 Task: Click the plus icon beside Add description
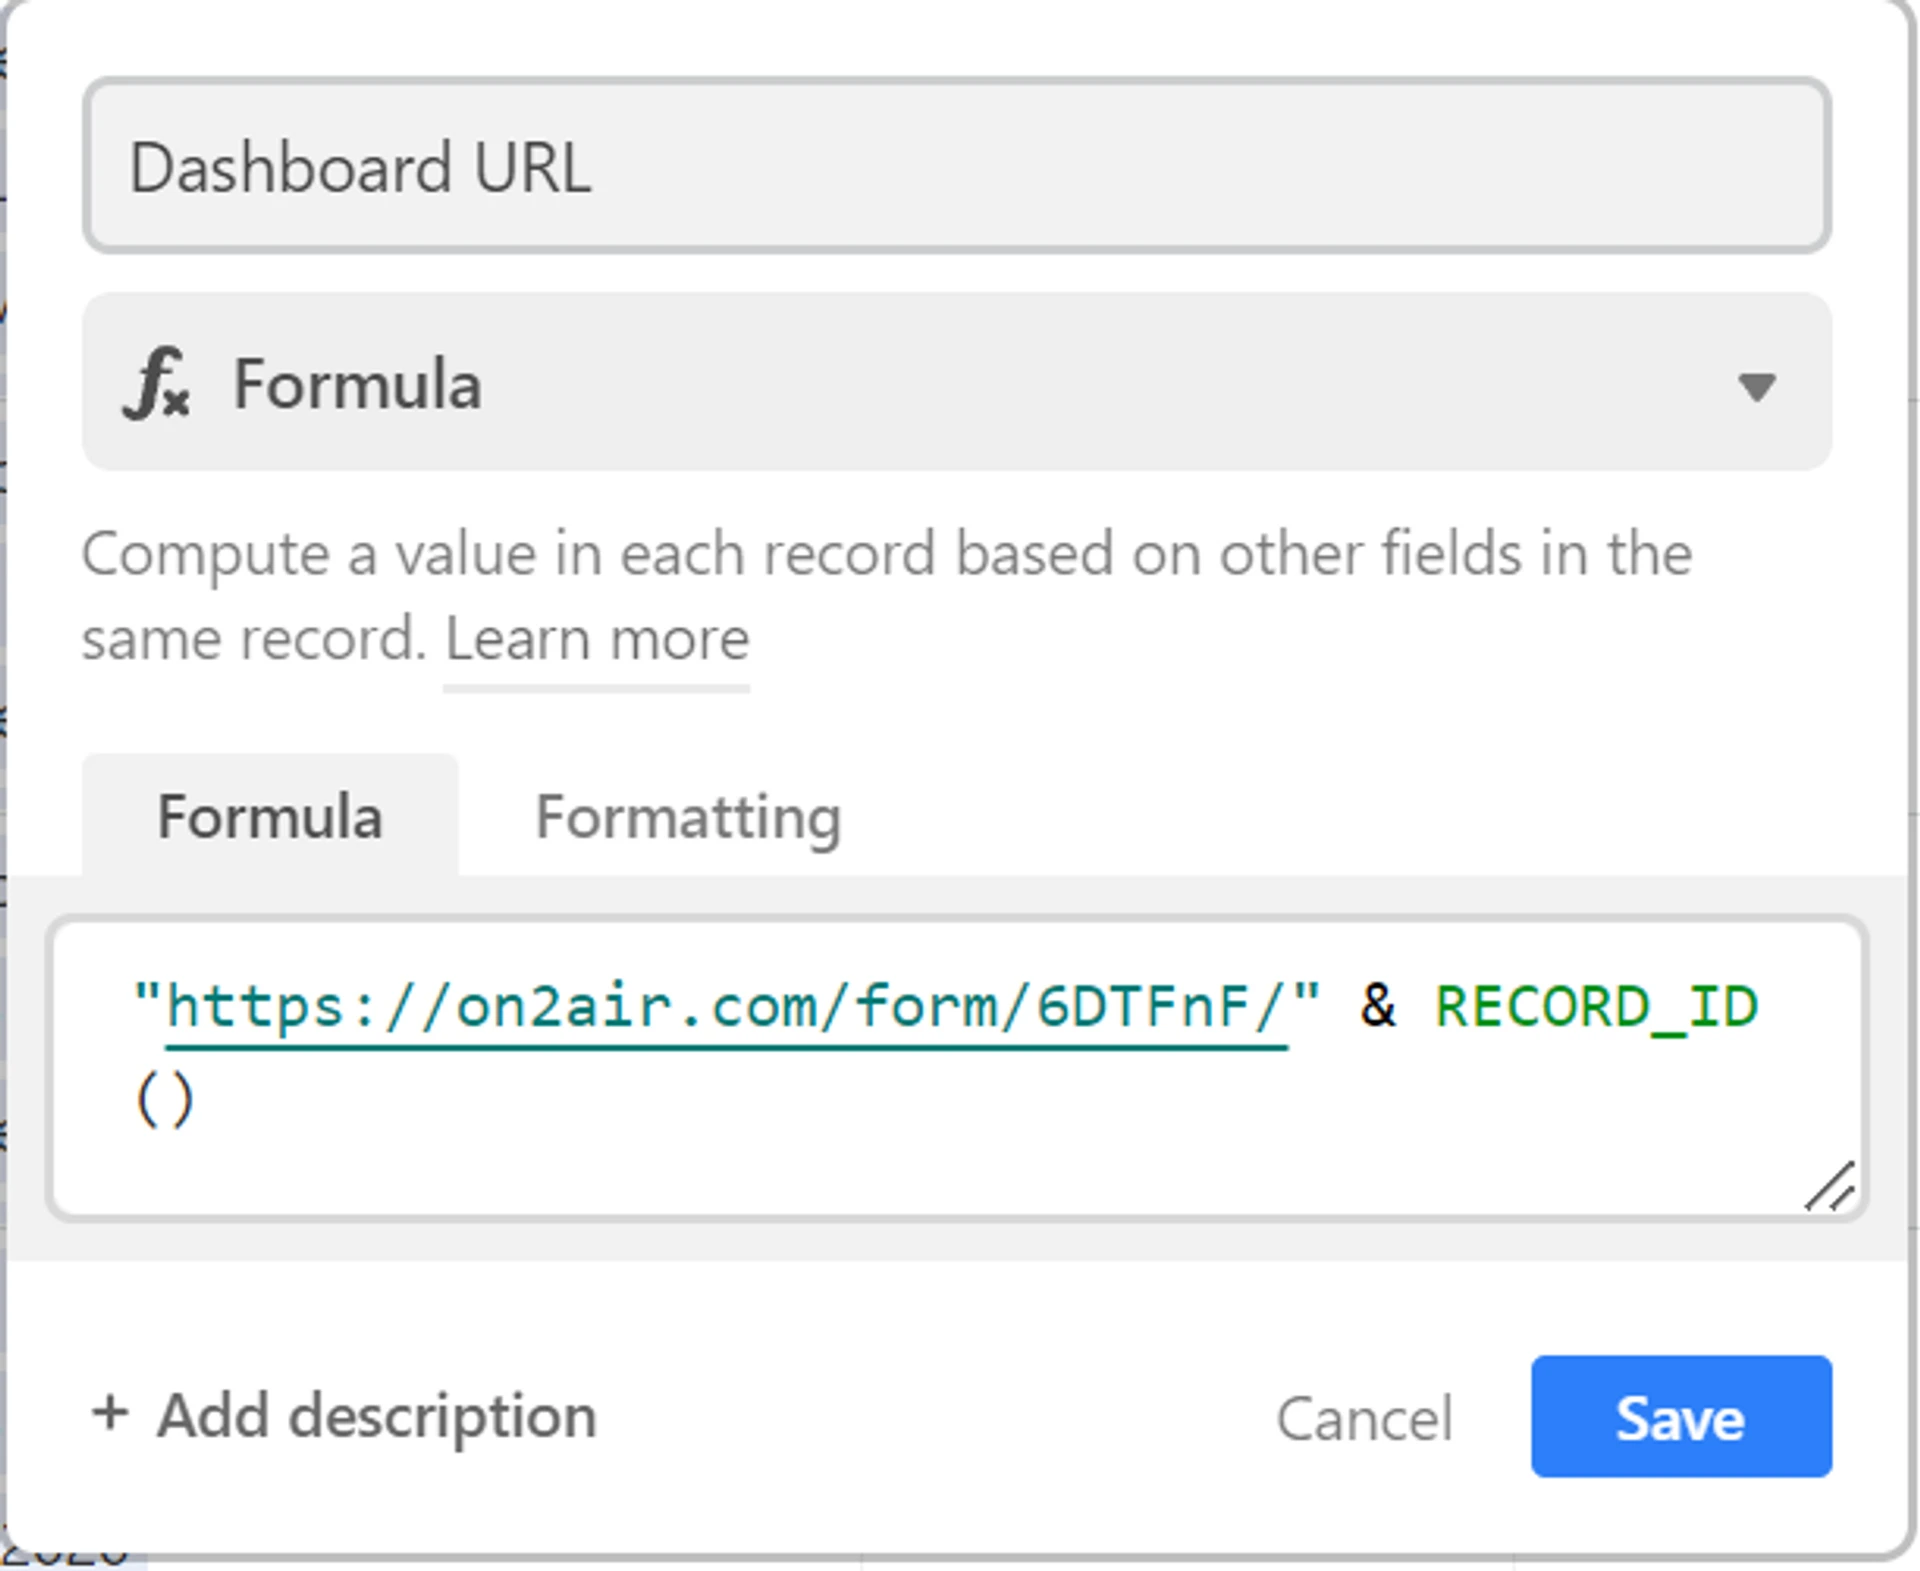pos(110,1414)
